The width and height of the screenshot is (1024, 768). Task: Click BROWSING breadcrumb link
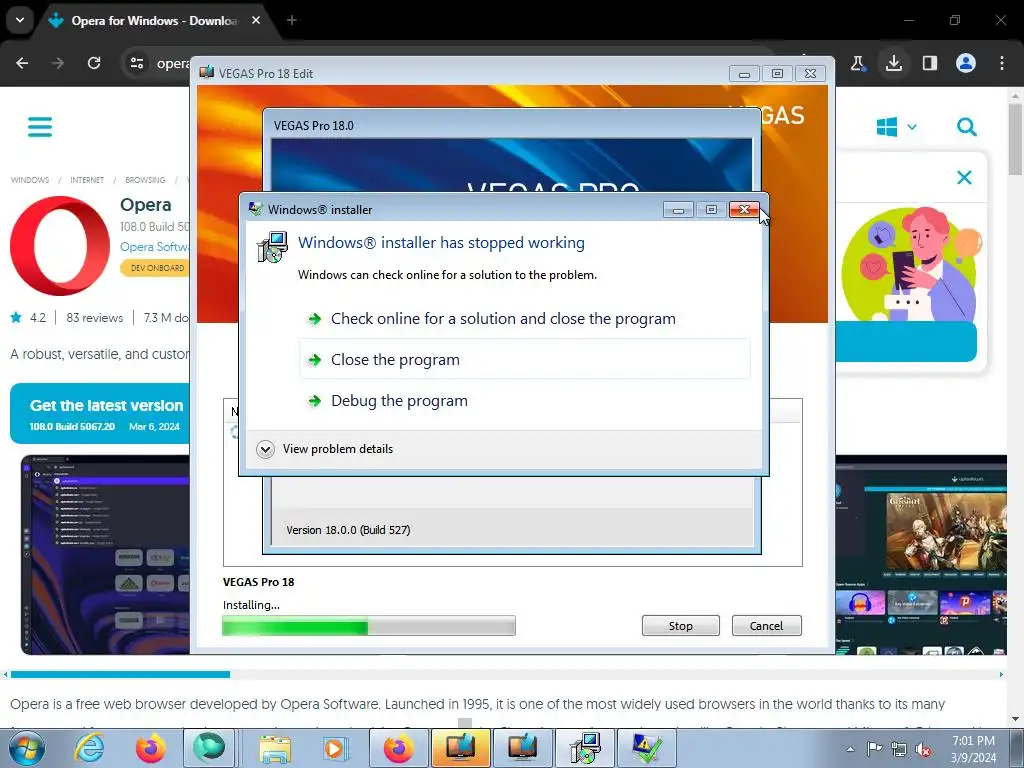tap(145, 180)
